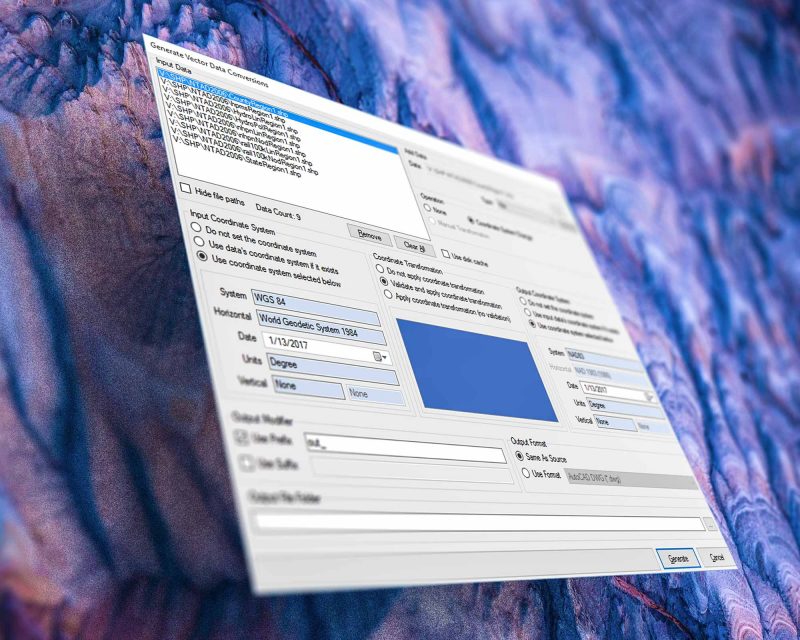
Task: Select output 'Use input data's coordinate system' radio
Action: click(528, 312)
